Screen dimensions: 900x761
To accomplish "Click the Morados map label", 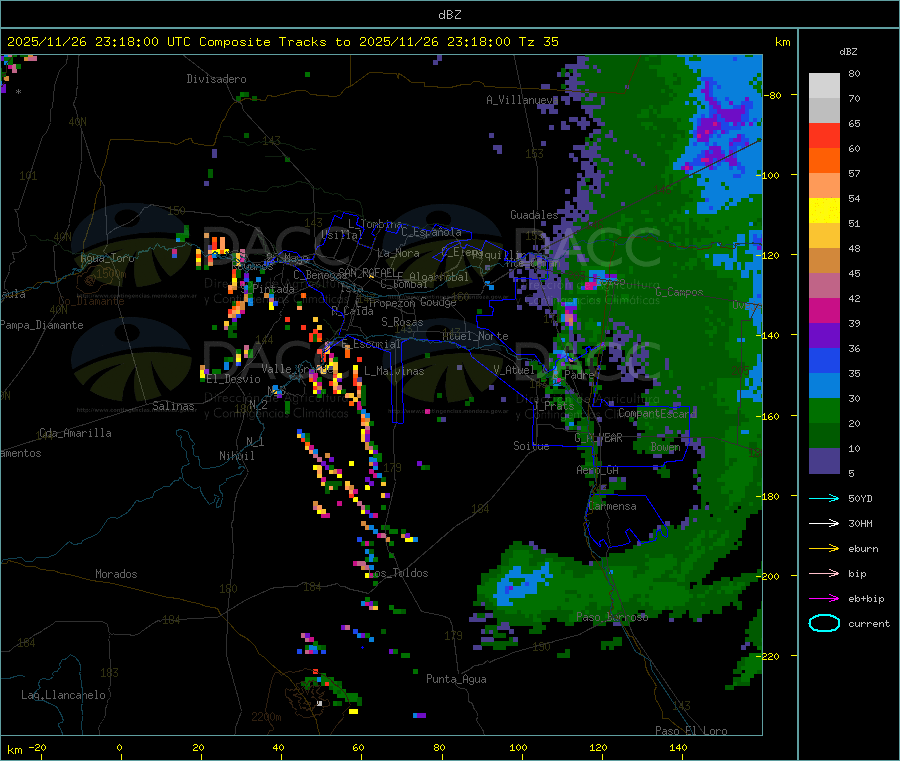I will (x=116, y=574).
